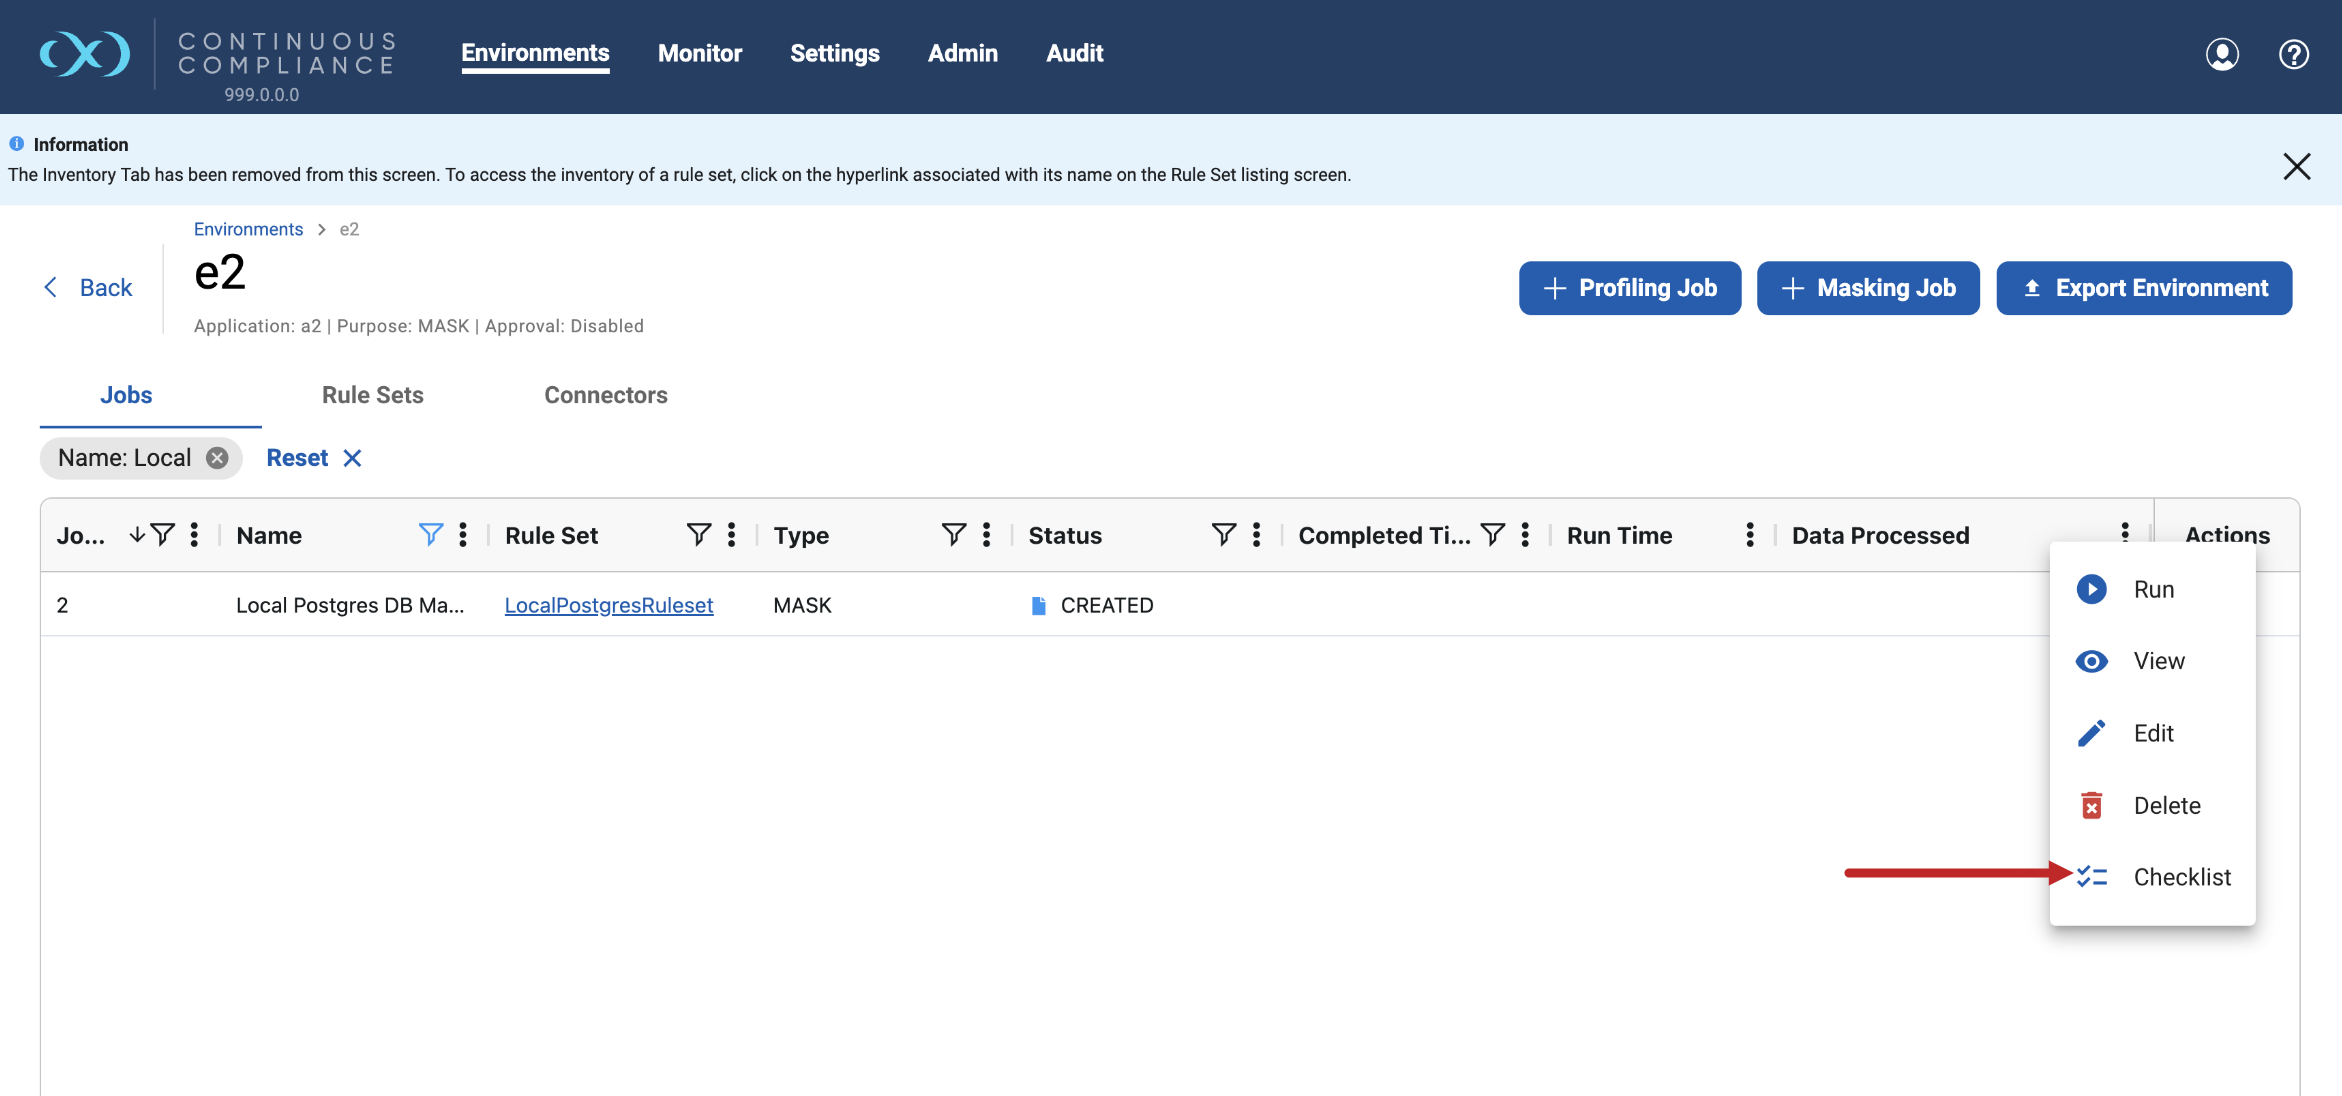Viewport: 2342px width, 1096px height.
Task: Open Type column options menu
Action: pos(986,535)
